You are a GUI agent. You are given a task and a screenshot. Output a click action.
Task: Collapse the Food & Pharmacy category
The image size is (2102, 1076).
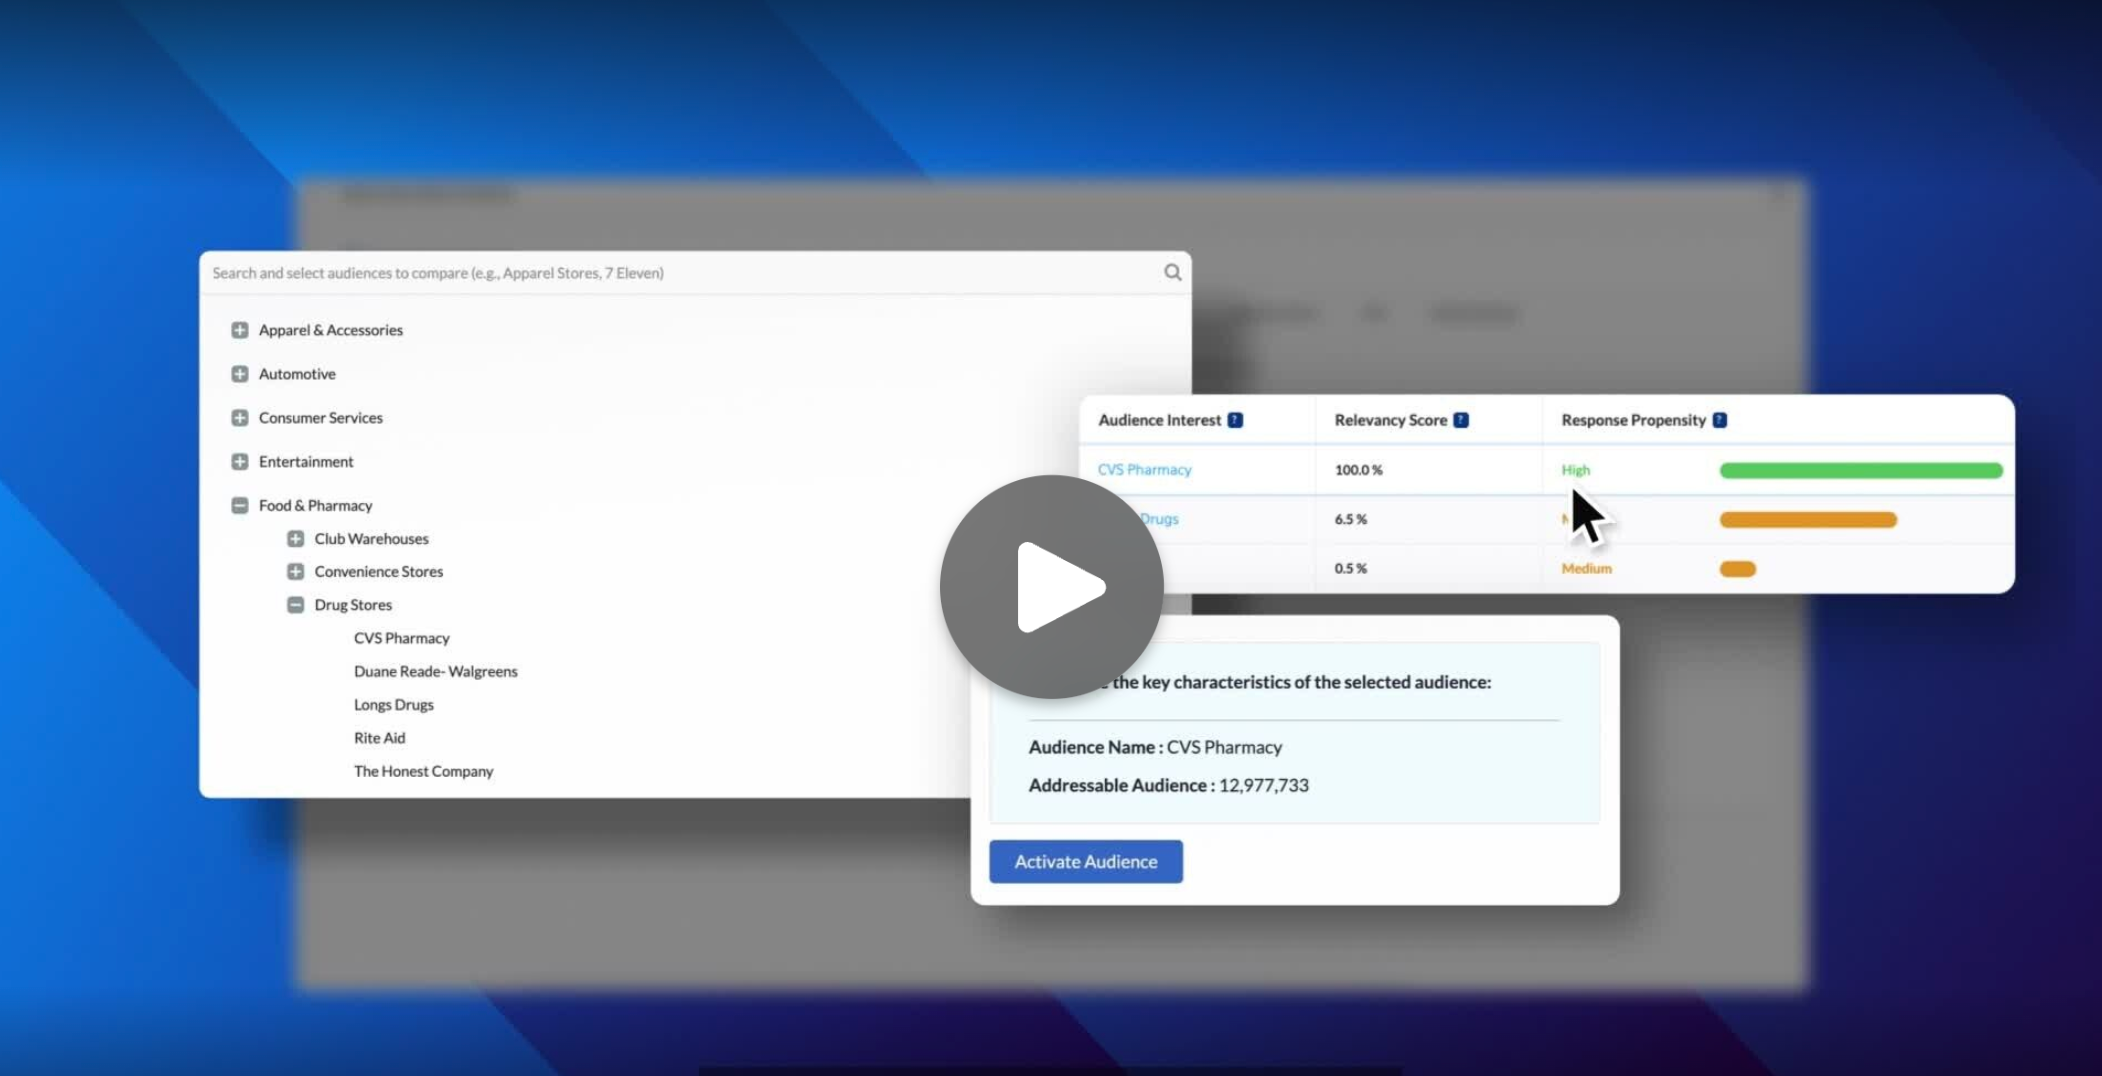pos(240,506)
